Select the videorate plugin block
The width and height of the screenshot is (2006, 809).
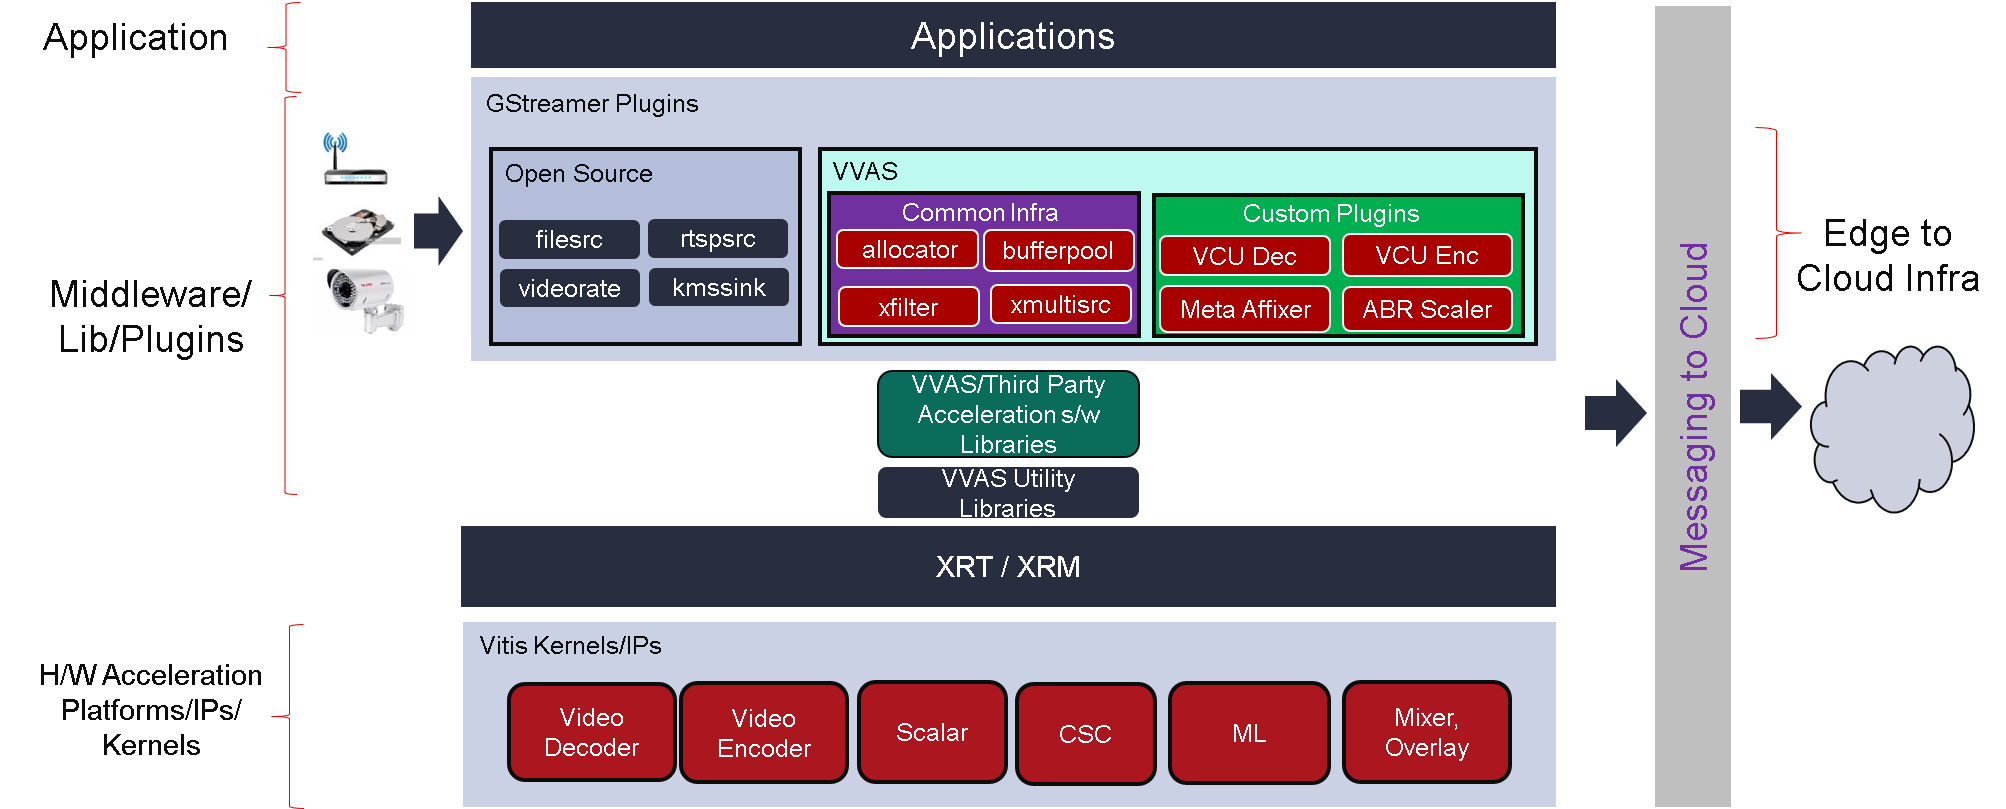569,288
